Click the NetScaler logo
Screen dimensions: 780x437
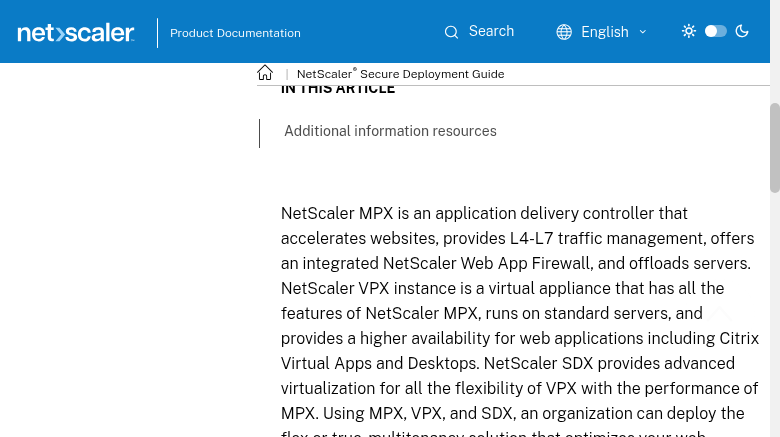(x=76, y=33)
